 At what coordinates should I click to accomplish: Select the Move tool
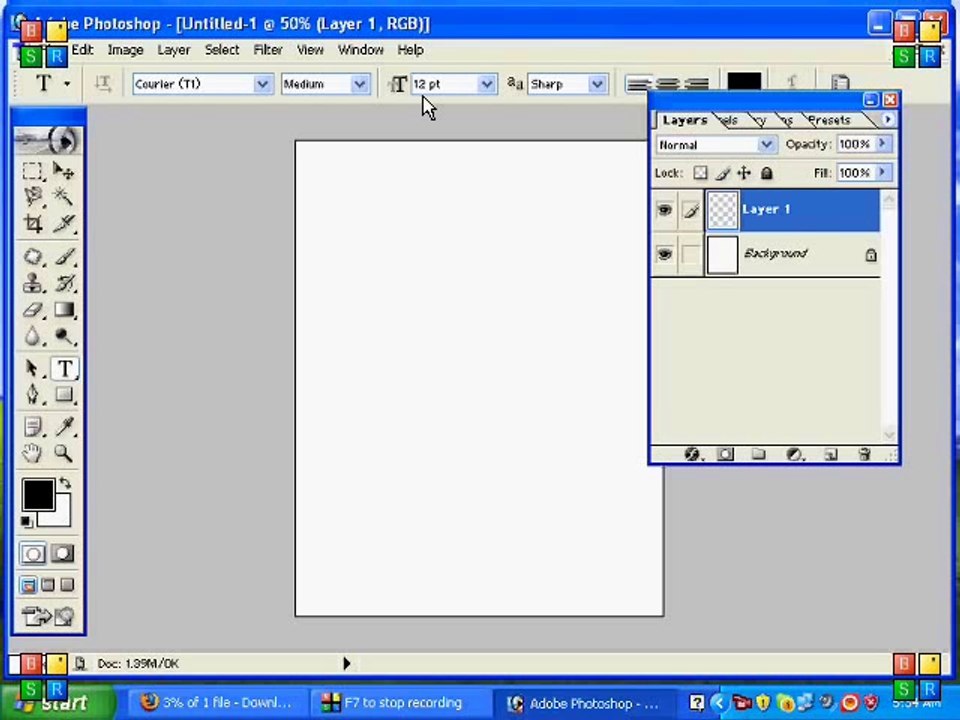tap(64, 171)
